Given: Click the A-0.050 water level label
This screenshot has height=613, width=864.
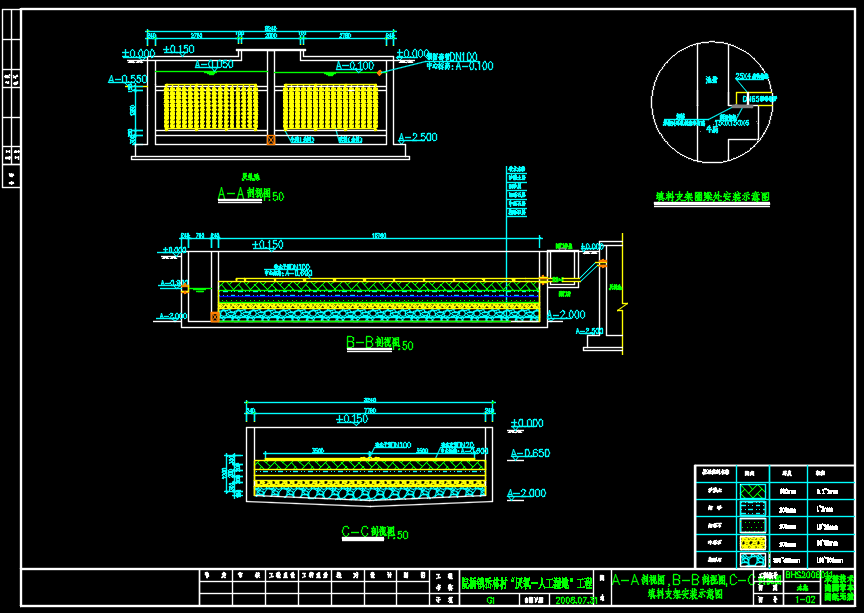Looking at the screenshot, I should pyautogui.click(x=214, y=64).
